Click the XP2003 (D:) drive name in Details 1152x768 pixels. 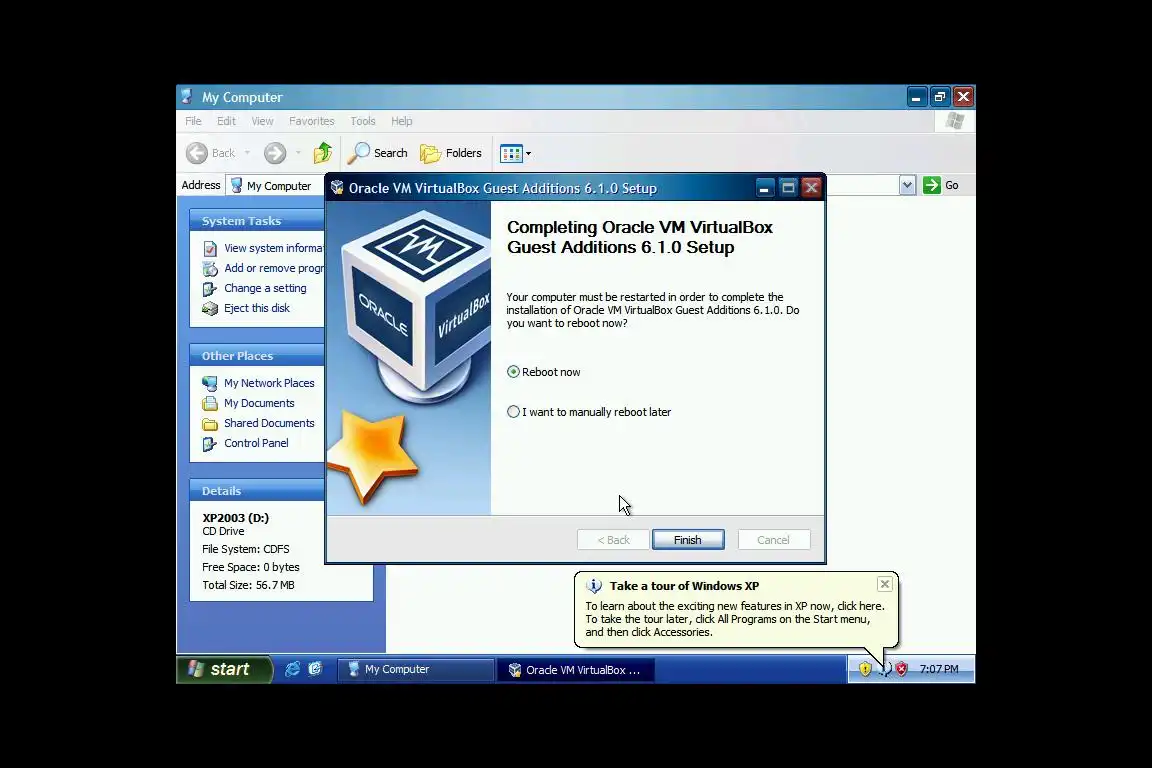(x=236, y=517)
